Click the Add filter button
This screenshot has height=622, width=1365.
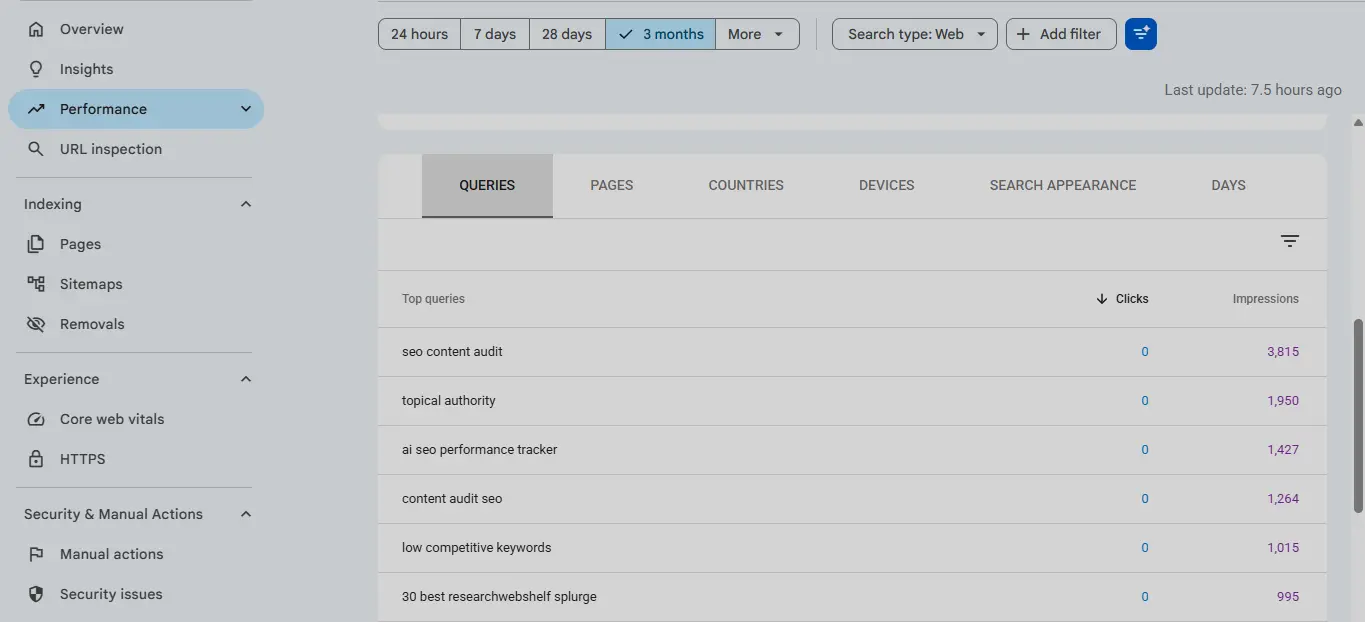point(1061,34)
